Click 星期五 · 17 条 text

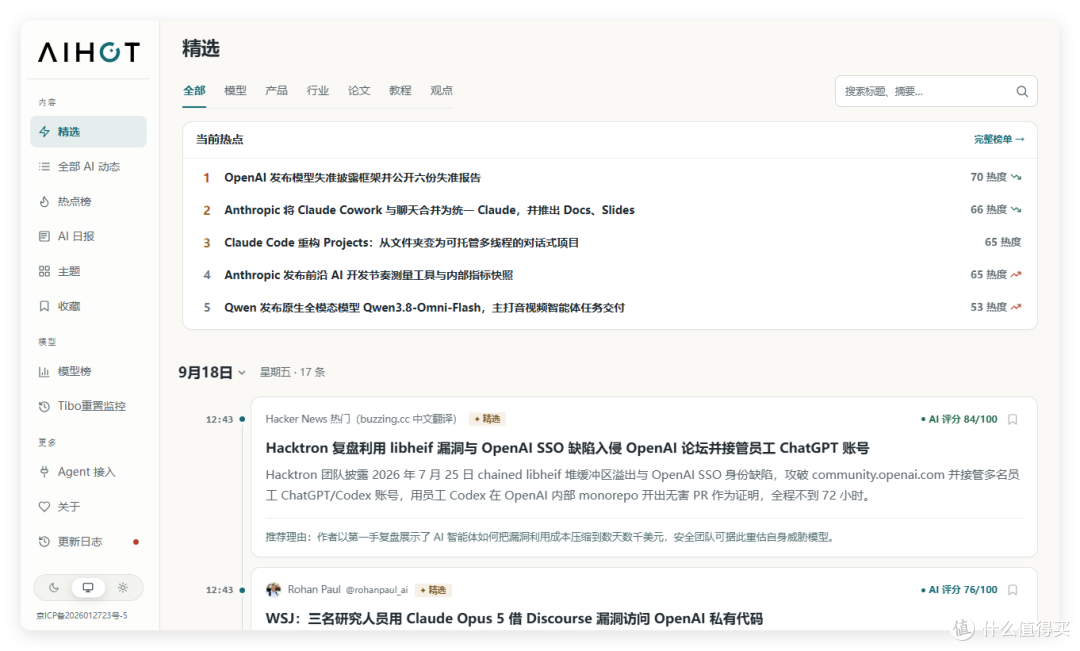point(292,373)
